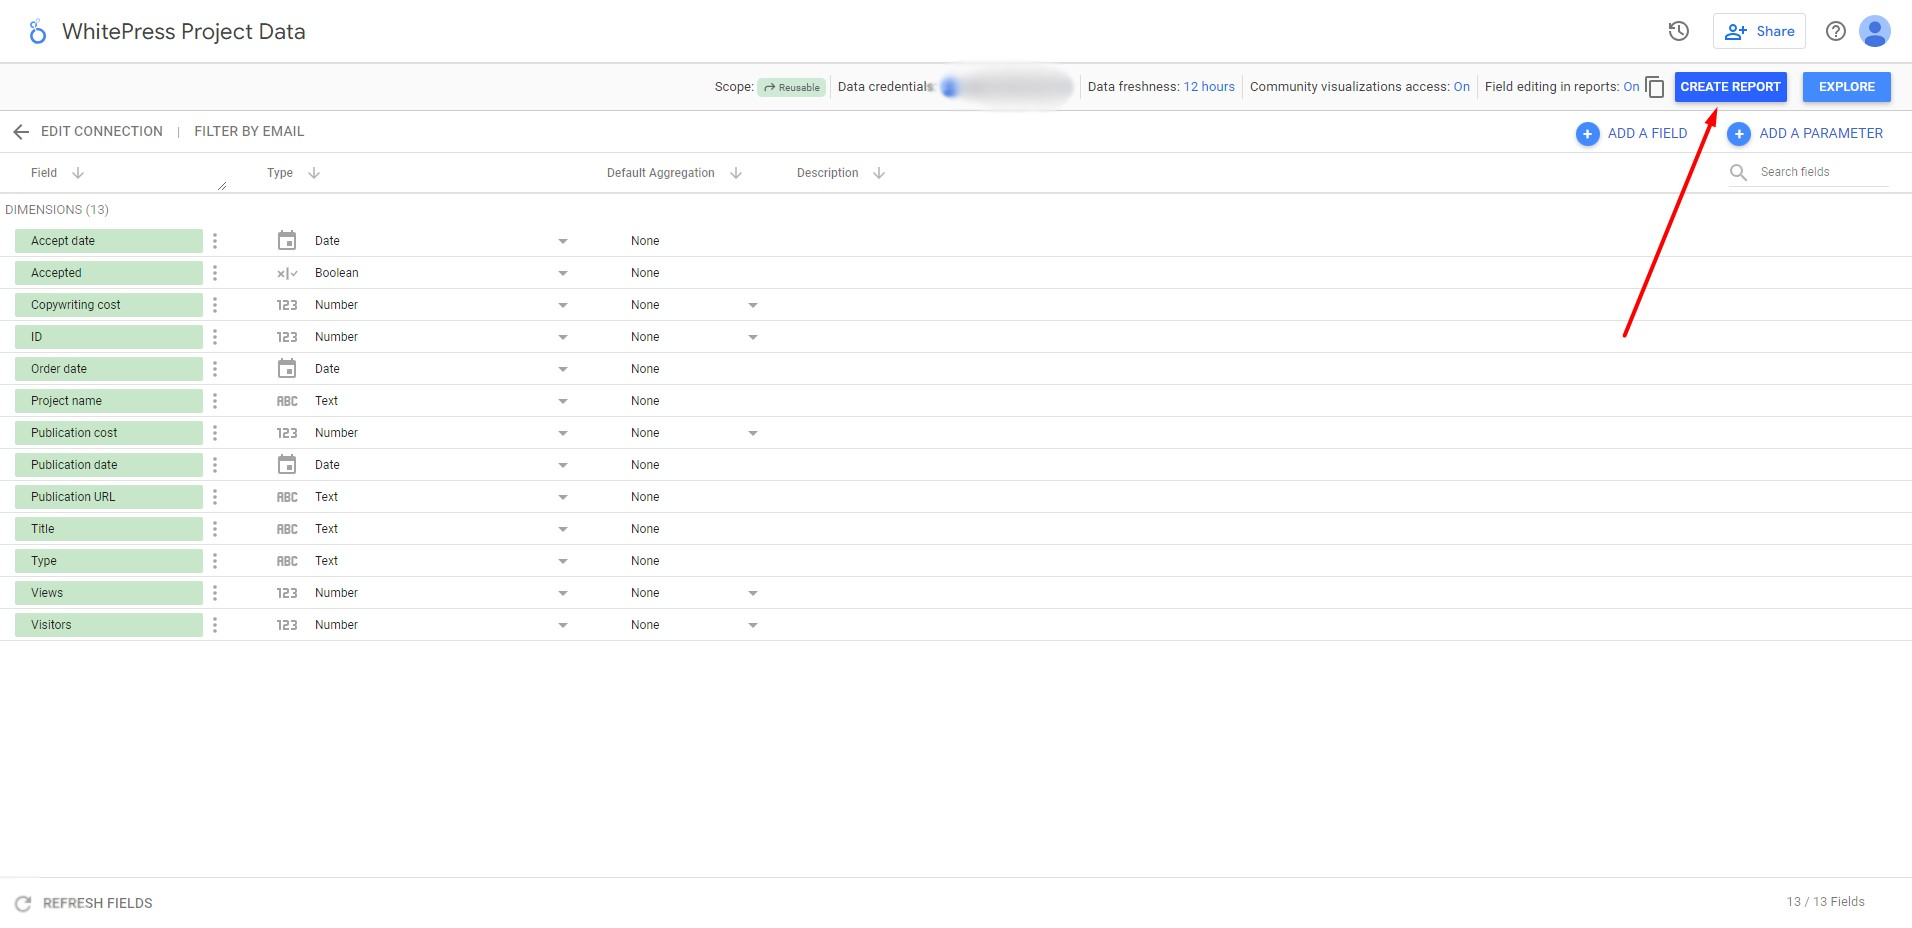
Task: Open the type dropdown for Accept date
Action: (x=563, y=241)
